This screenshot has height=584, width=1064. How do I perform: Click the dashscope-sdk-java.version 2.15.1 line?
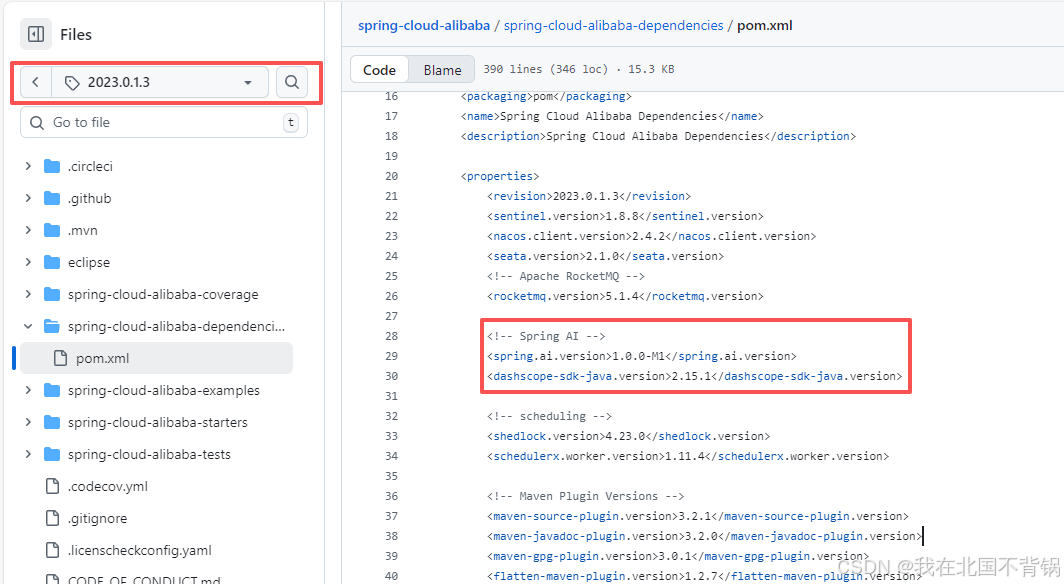coord(694,376)
